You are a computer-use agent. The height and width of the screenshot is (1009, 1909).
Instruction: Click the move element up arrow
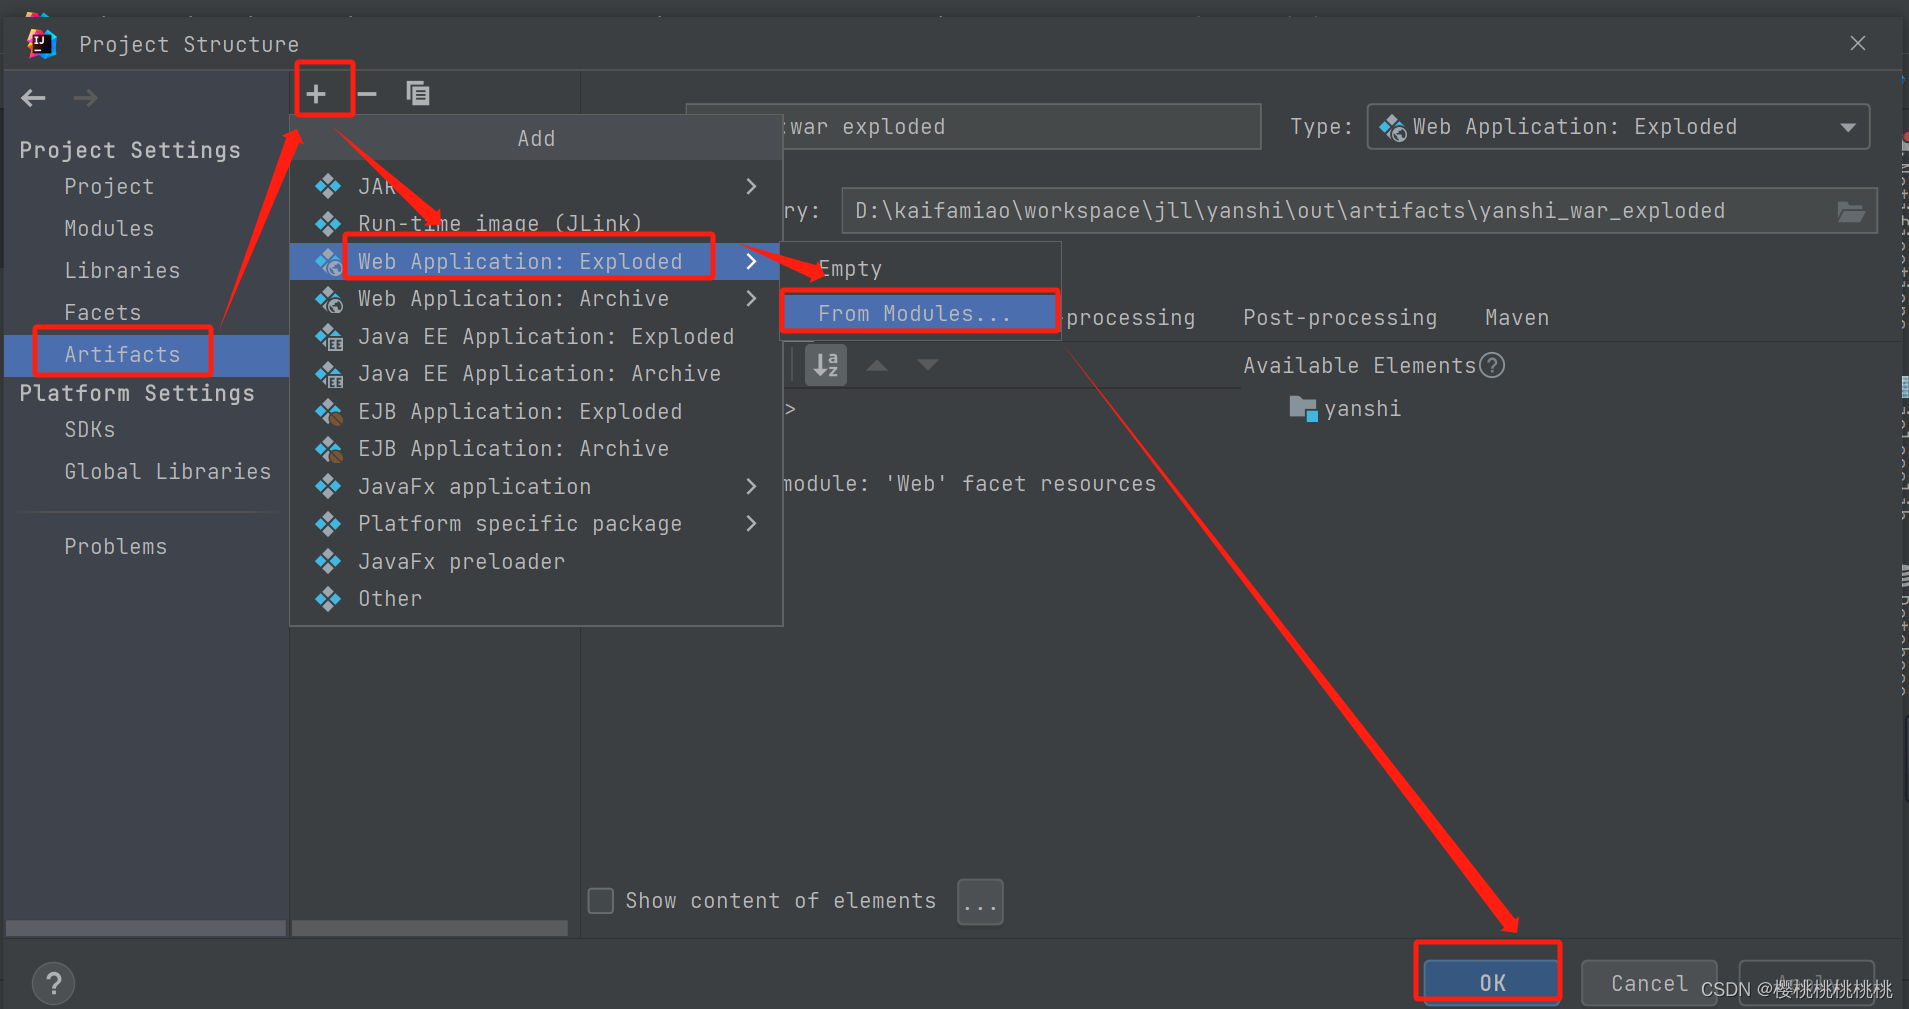877,365
